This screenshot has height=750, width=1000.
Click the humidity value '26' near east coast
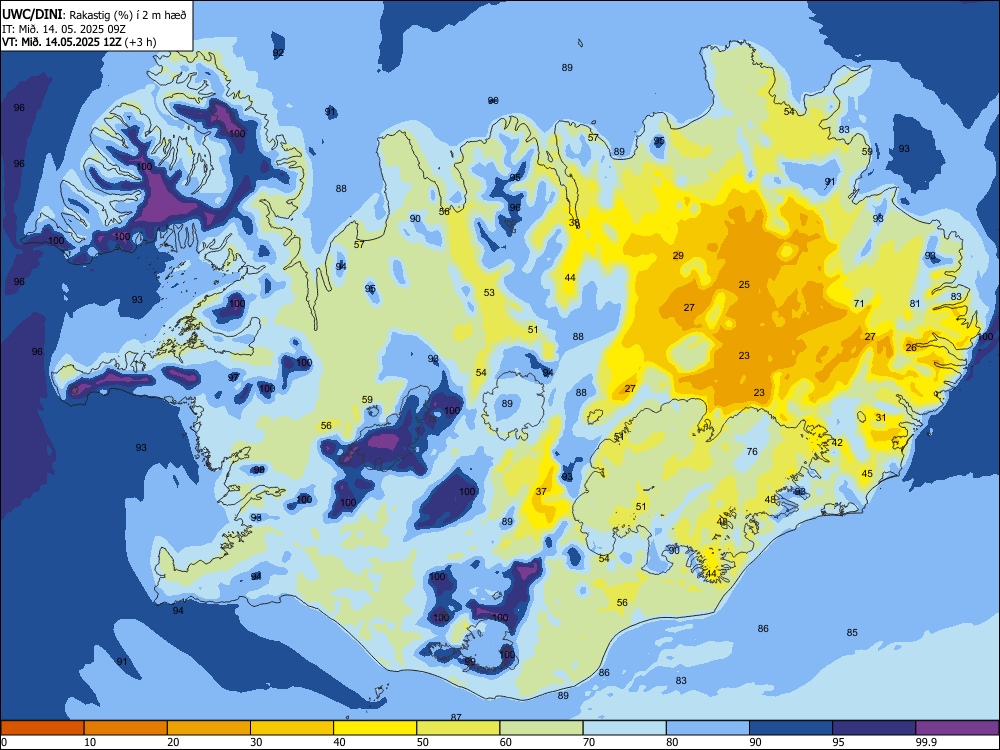tap(911, 348)
